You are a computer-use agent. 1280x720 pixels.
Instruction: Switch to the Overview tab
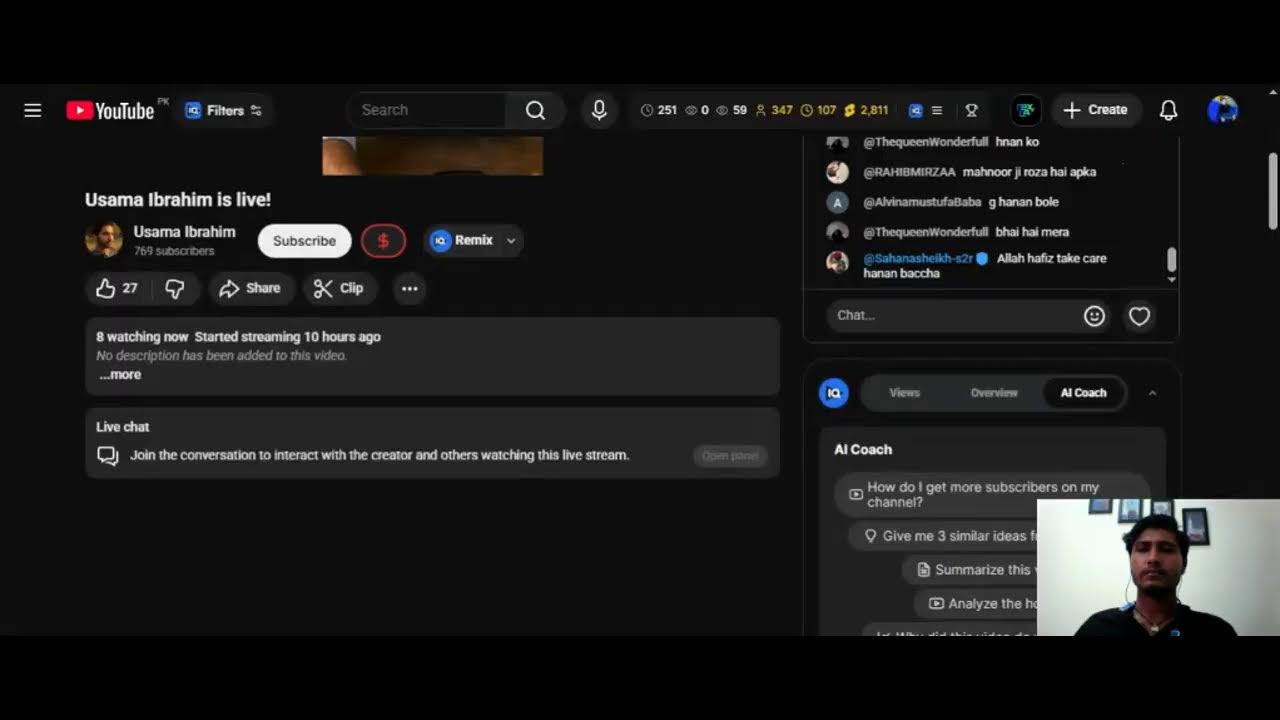pos(994,393)
